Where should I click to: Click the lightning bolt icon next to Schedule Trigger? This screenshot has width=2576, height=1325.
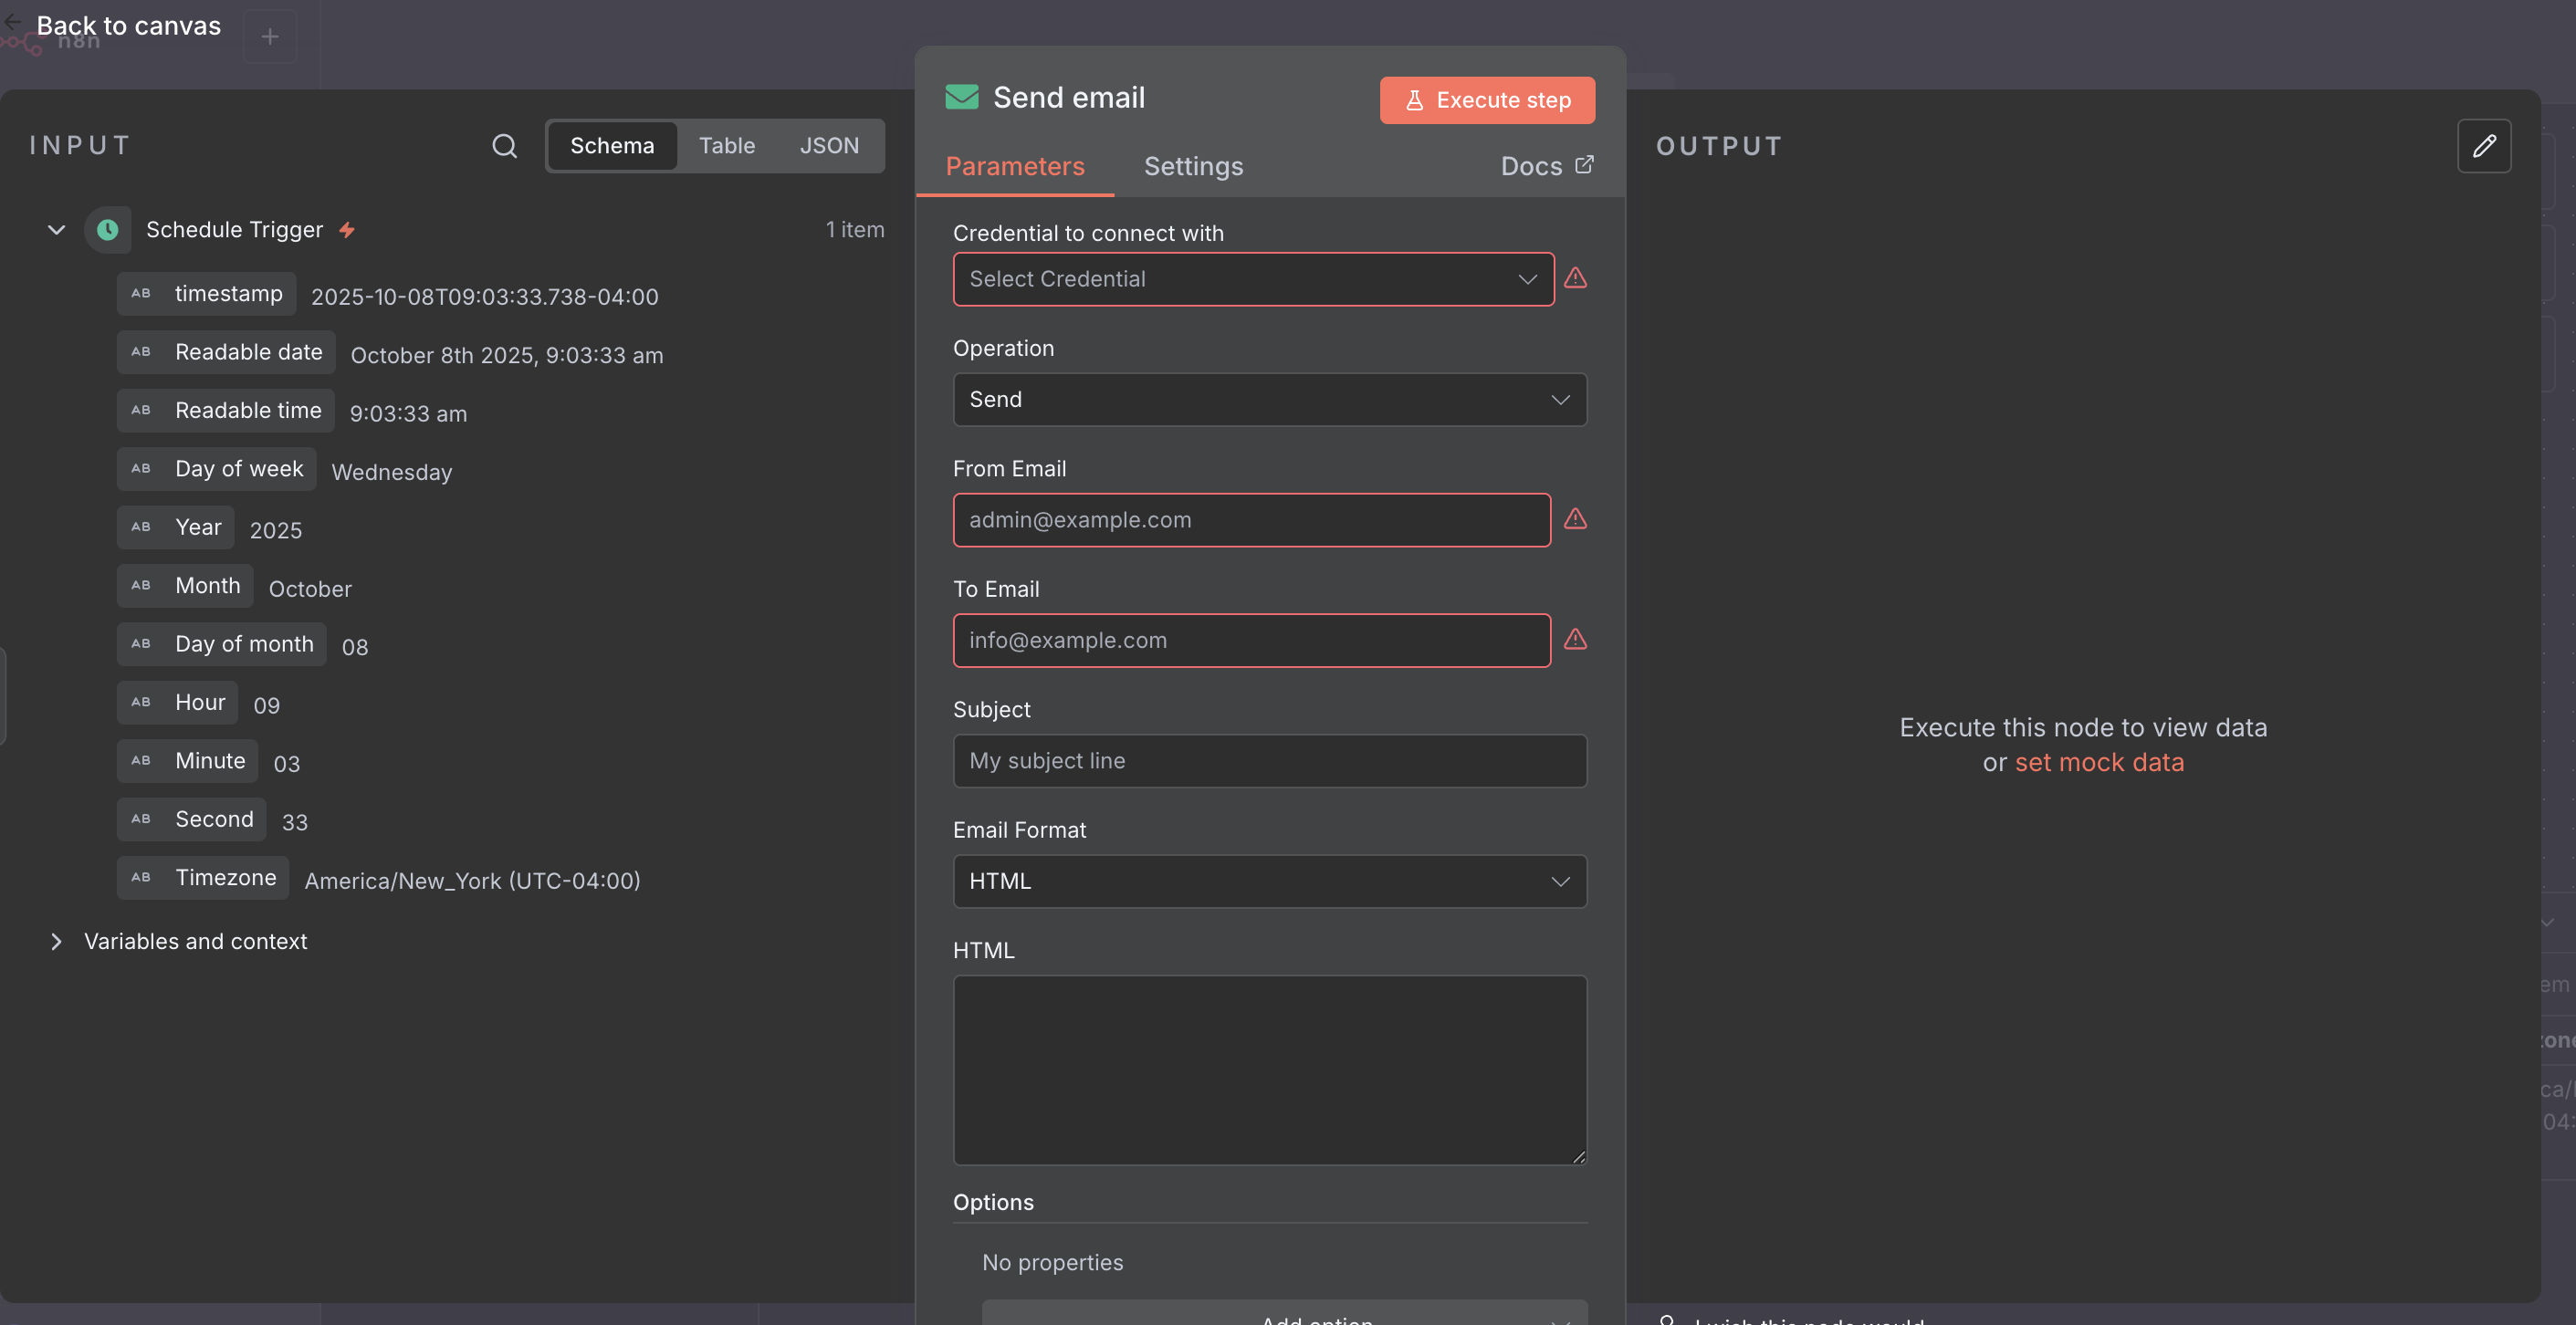(x=347, y=230)
